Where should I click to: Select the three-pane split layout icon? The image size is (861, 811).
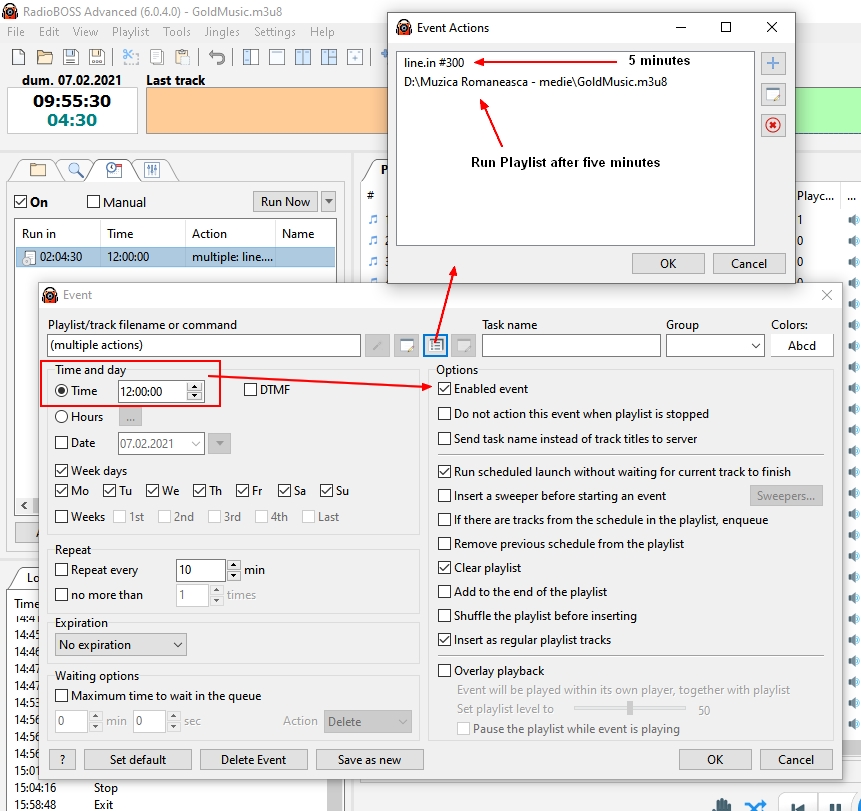tap(329, 57)
